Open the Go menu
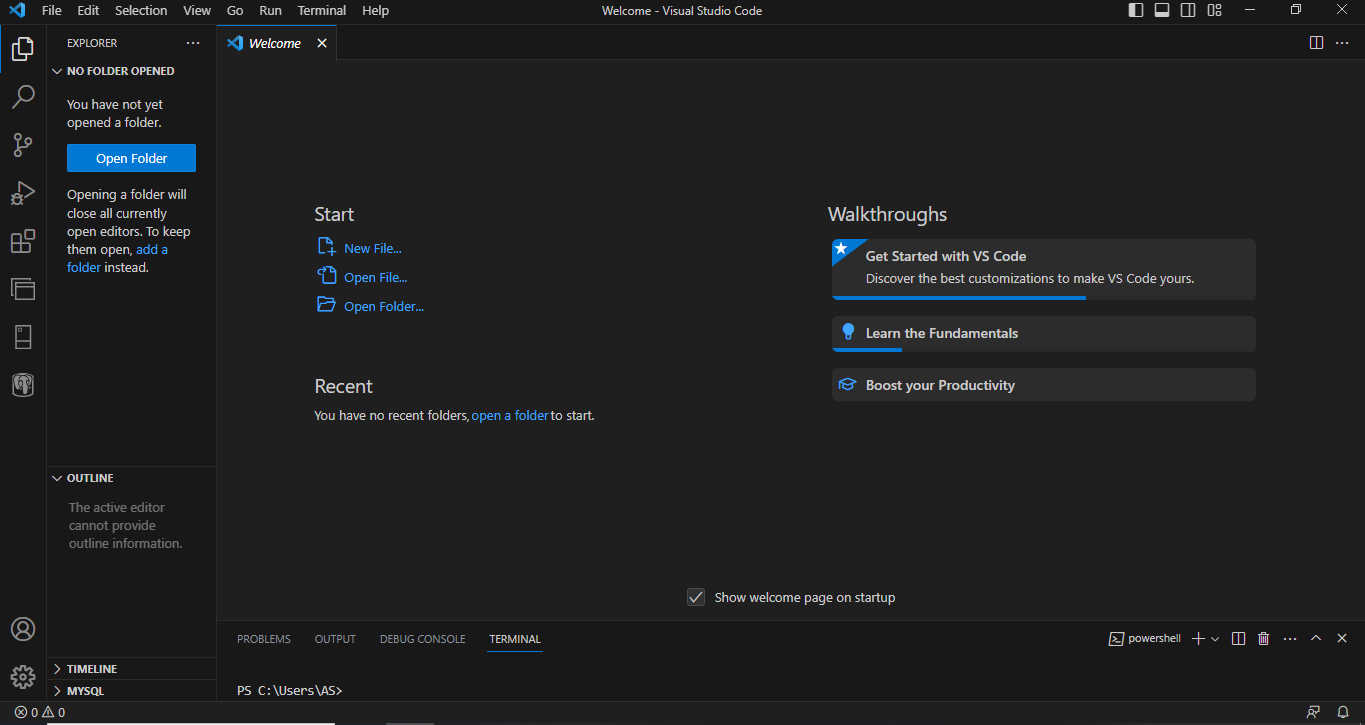 point(235,10)
